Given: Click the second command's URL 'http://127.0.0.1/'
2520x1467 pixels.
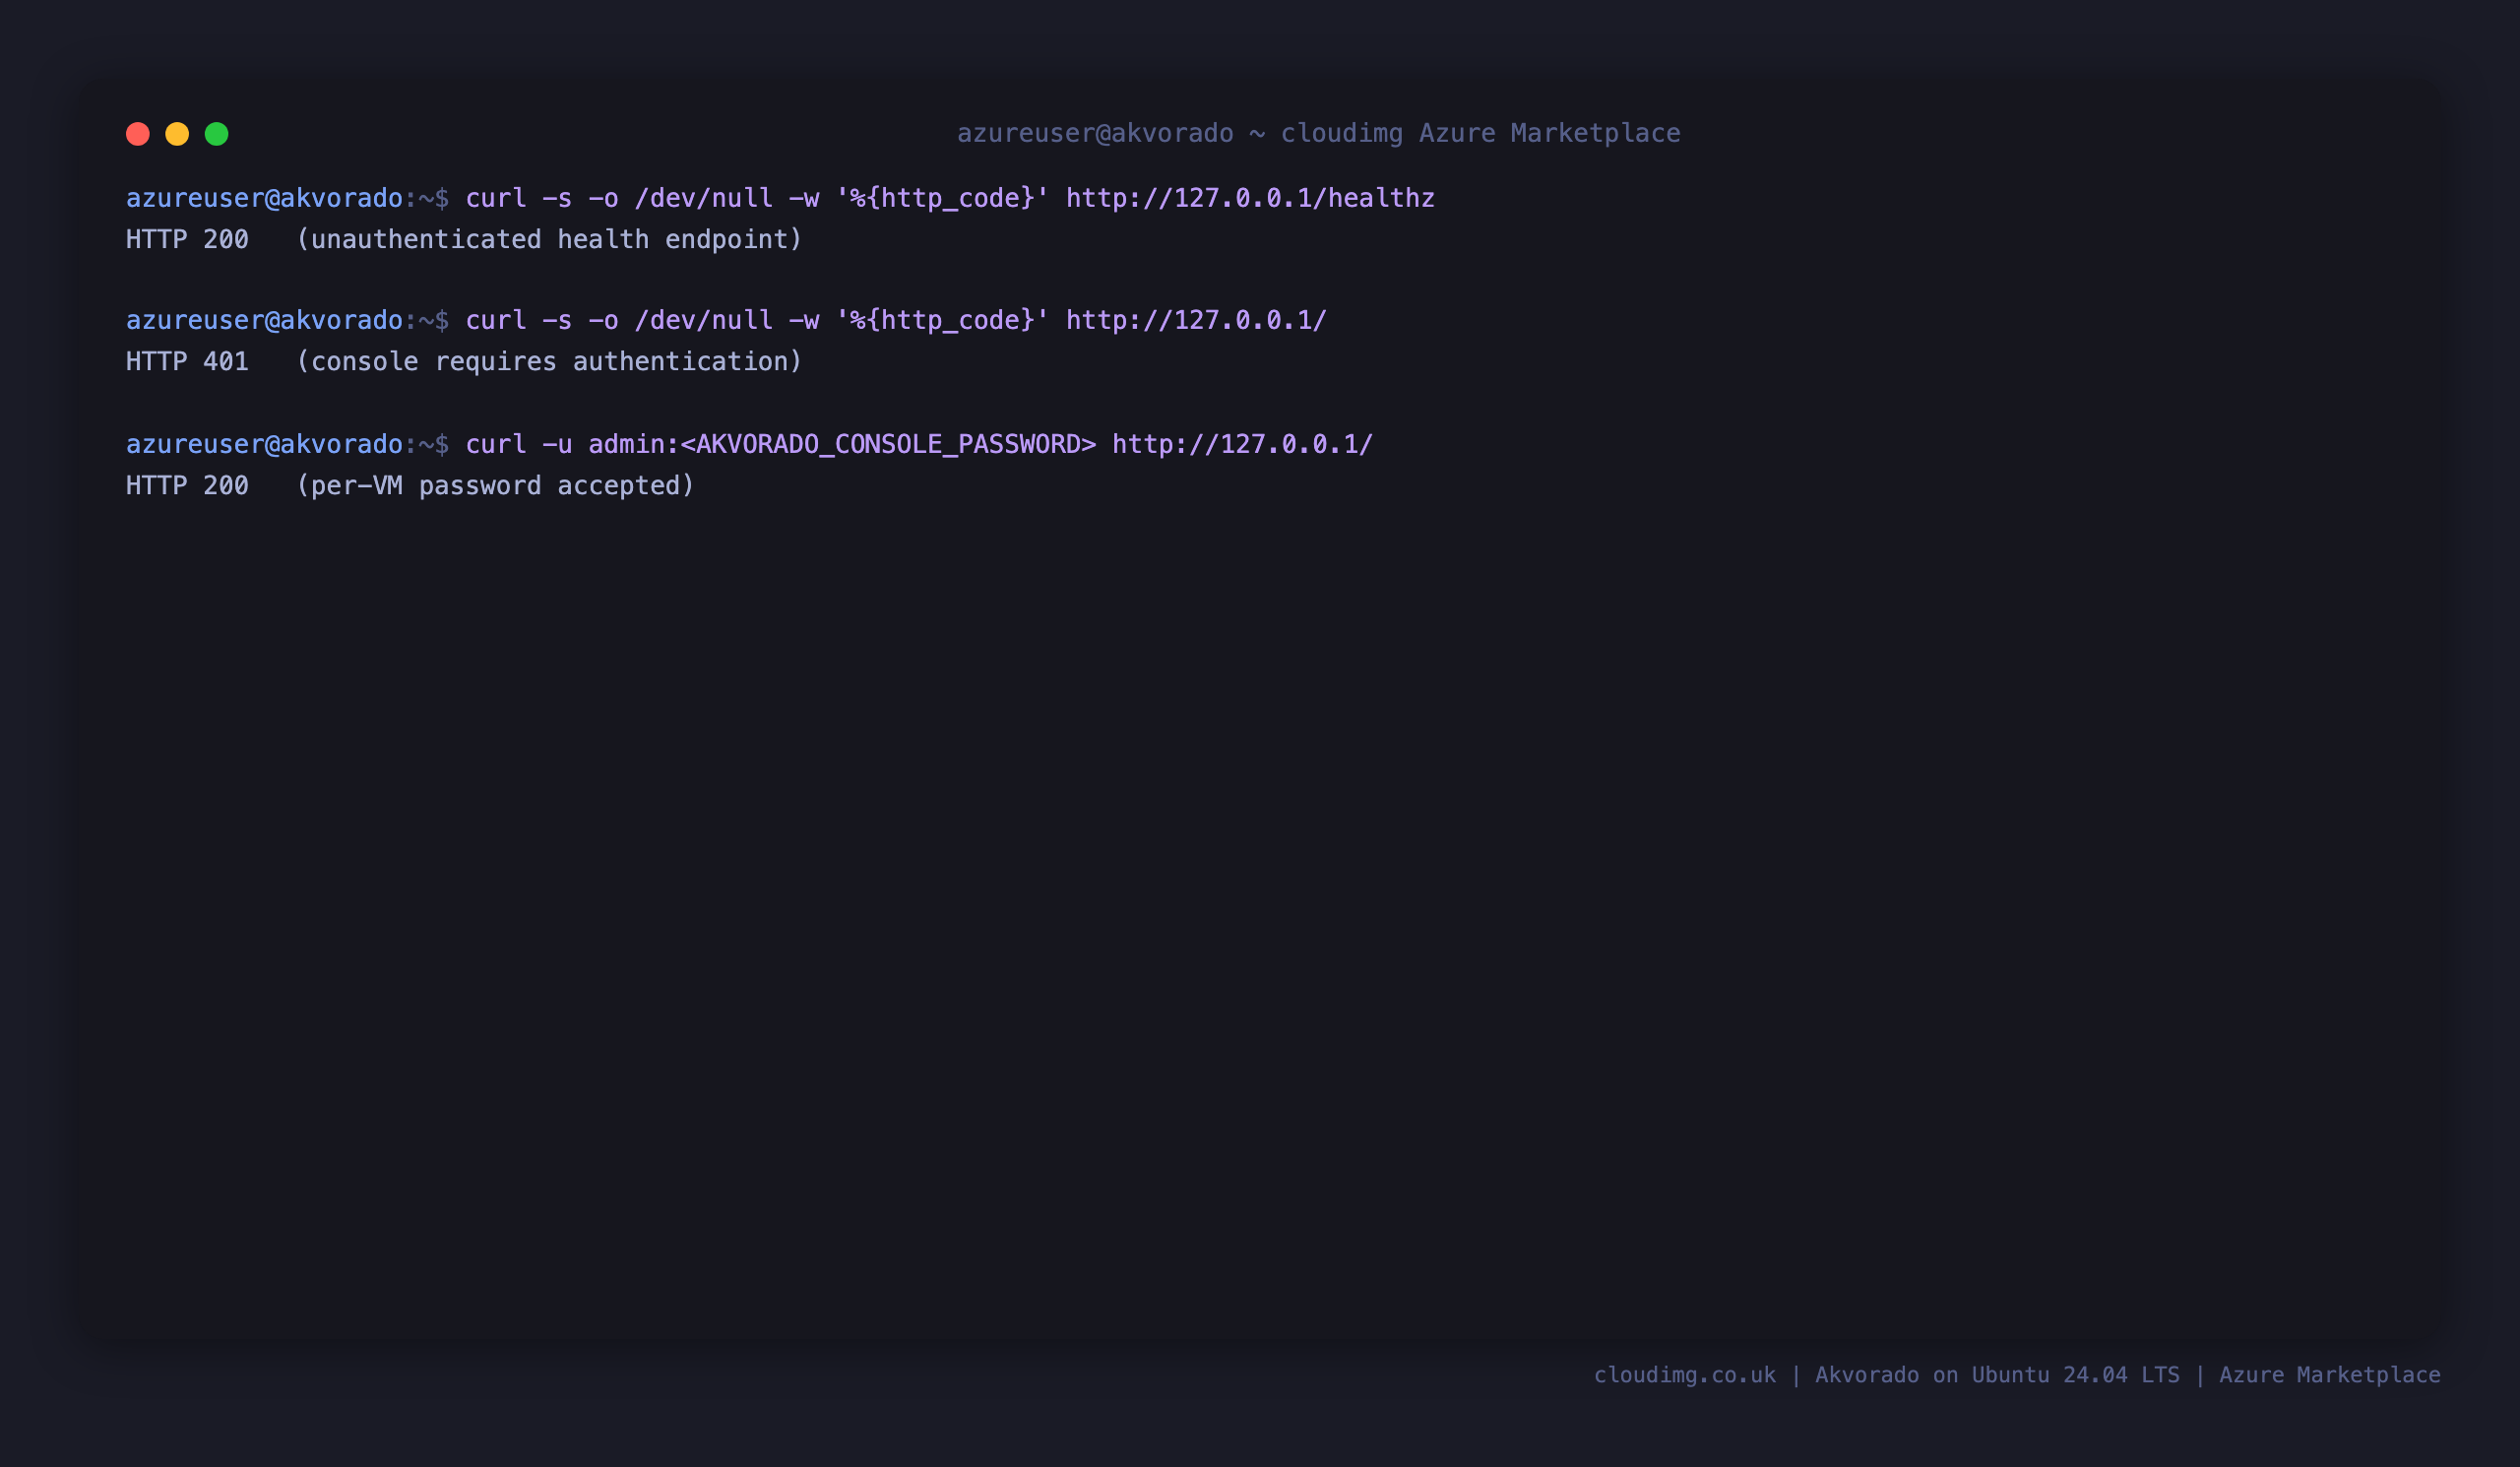Looking at the screenshot, I should tap(1196, 320).
